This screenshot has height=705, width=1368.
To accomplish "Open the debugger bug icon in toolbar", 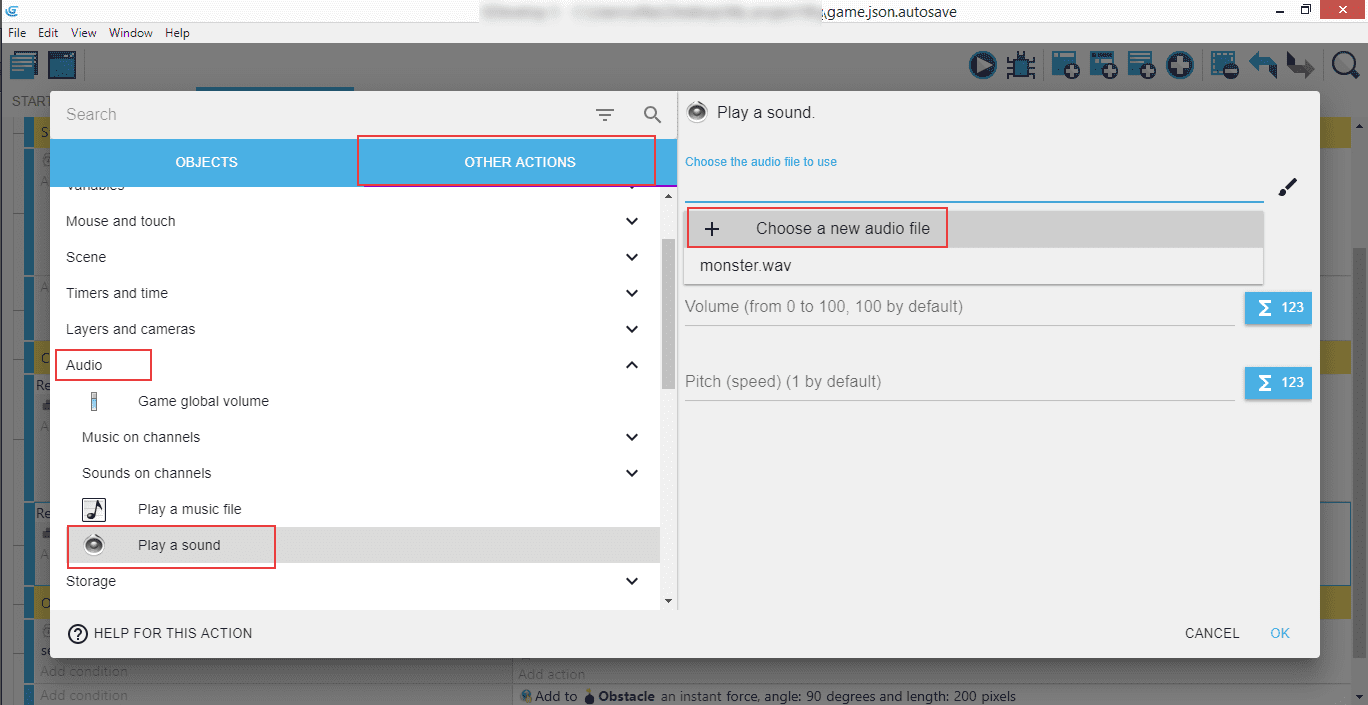I will click(1020, 66).
